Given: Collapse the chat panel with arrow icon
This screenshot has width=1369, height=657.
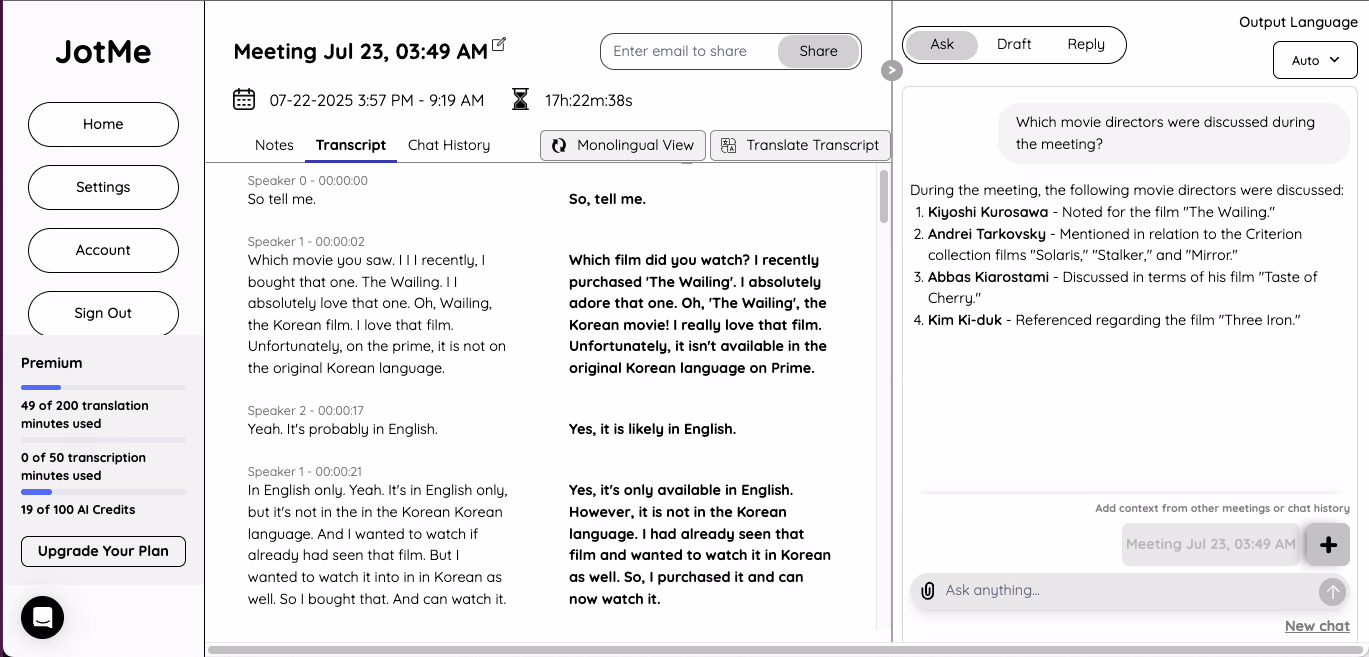Looking at the screenshot, I should click(x=892, y=70).
